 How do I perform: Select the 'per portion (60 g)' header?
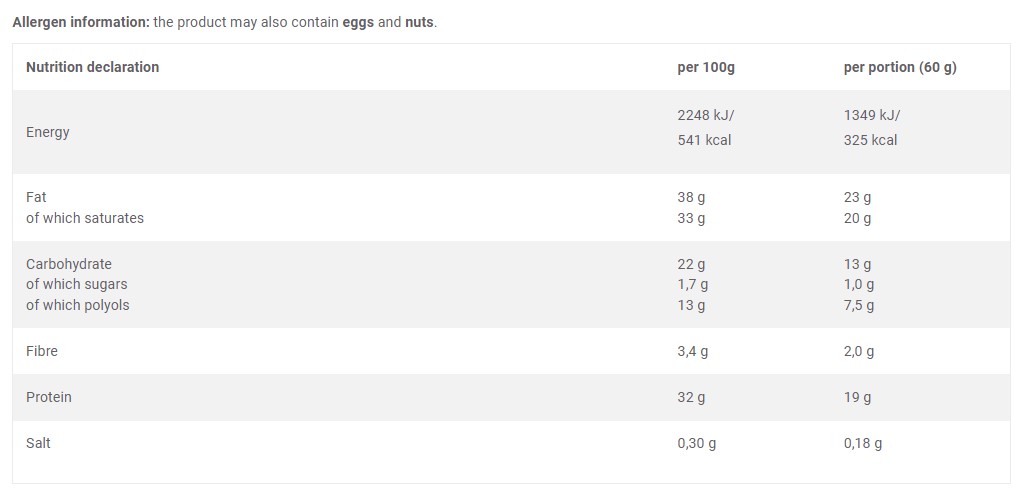click(x=900, y=67)
